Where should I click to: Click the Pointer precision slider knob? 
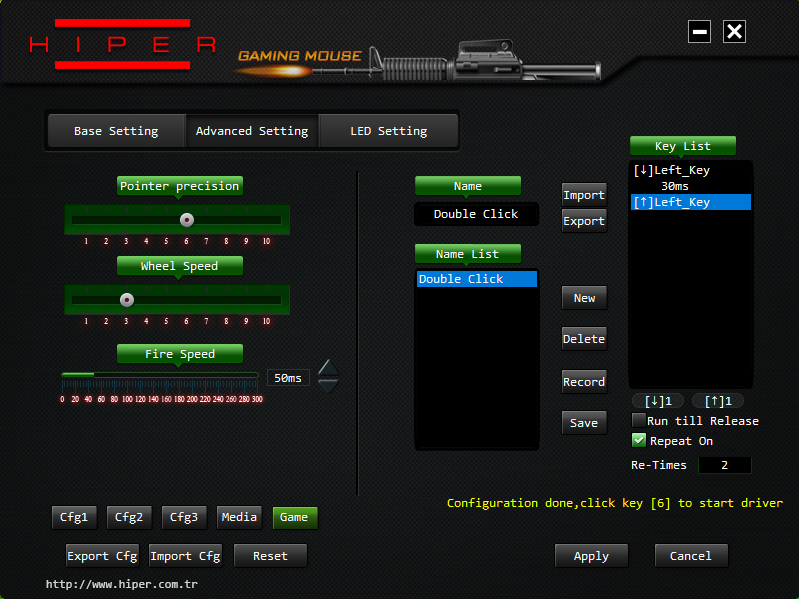pos(187,220)
